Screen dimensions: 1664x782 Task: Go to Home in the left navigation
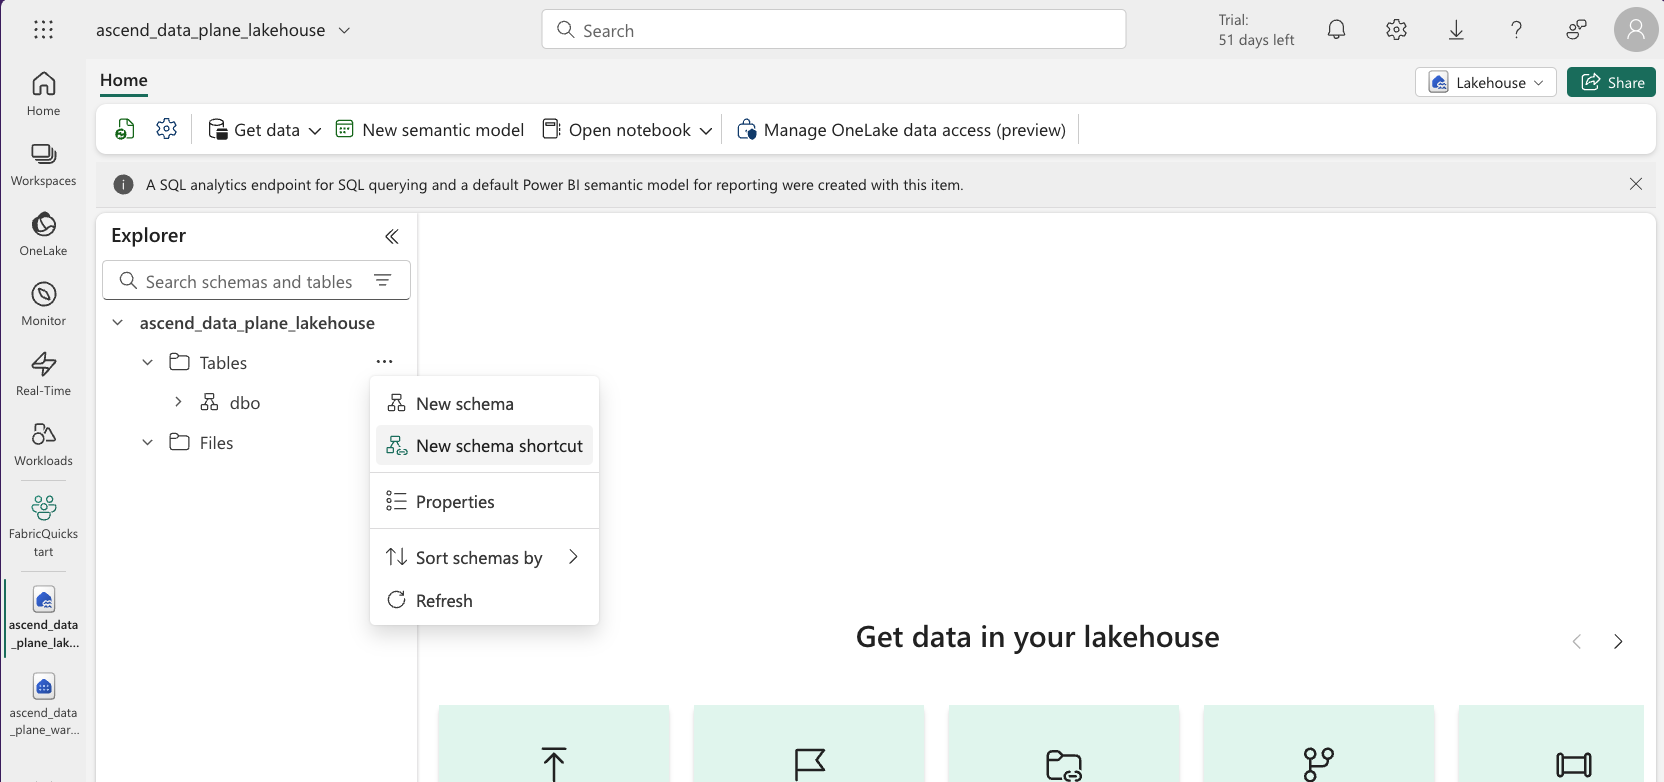pyautogui.click(x=44, y=94)
